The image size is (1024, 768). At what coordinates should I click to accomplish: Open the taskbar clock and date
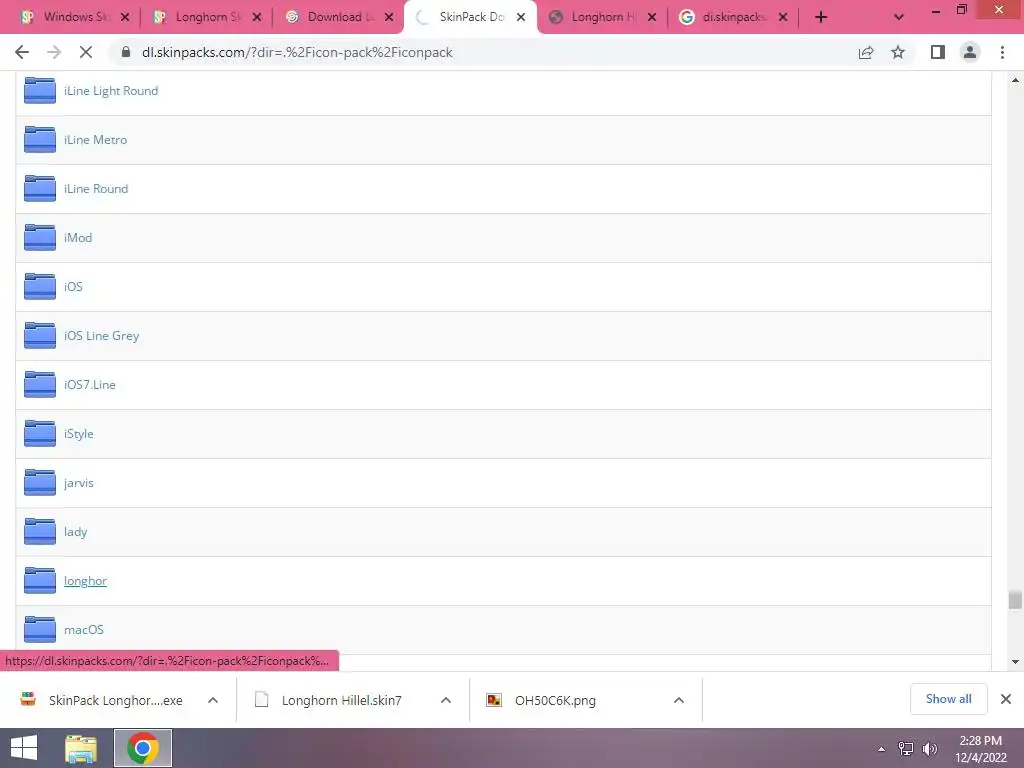(x=980, y=749)
